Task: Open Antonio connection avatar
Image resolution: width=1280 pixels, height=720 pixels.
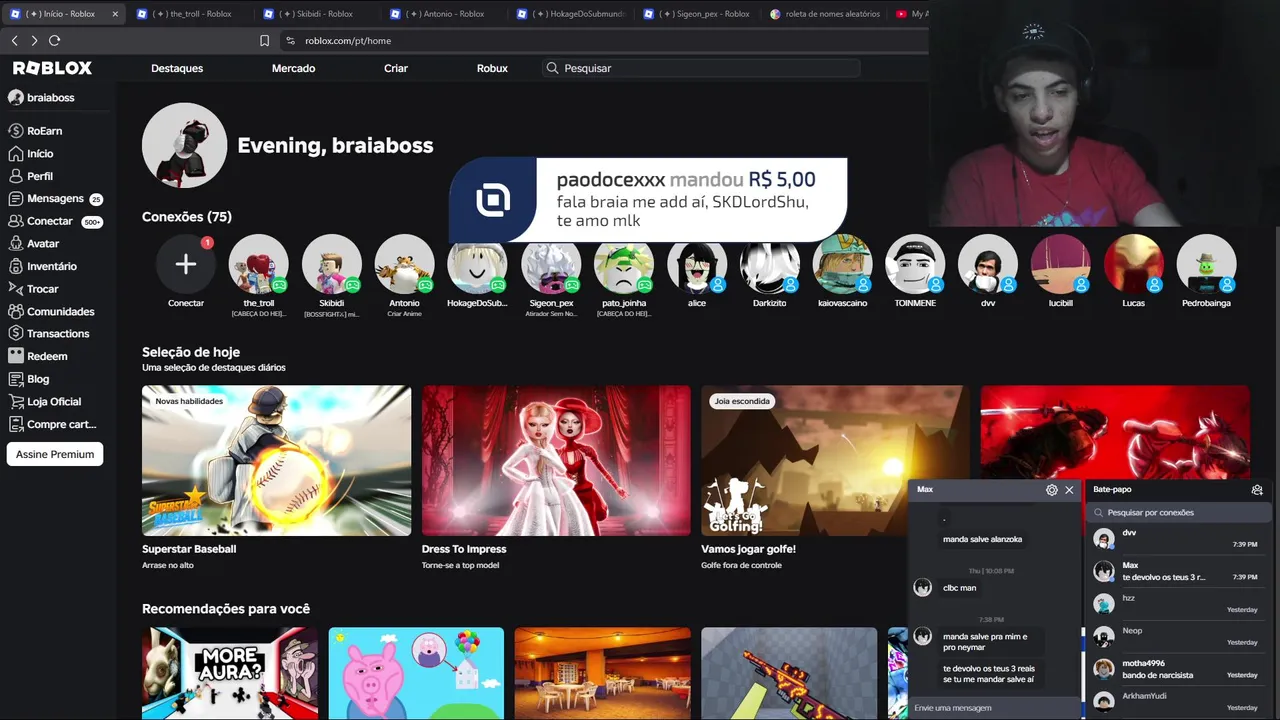Action: pos(405,264)
